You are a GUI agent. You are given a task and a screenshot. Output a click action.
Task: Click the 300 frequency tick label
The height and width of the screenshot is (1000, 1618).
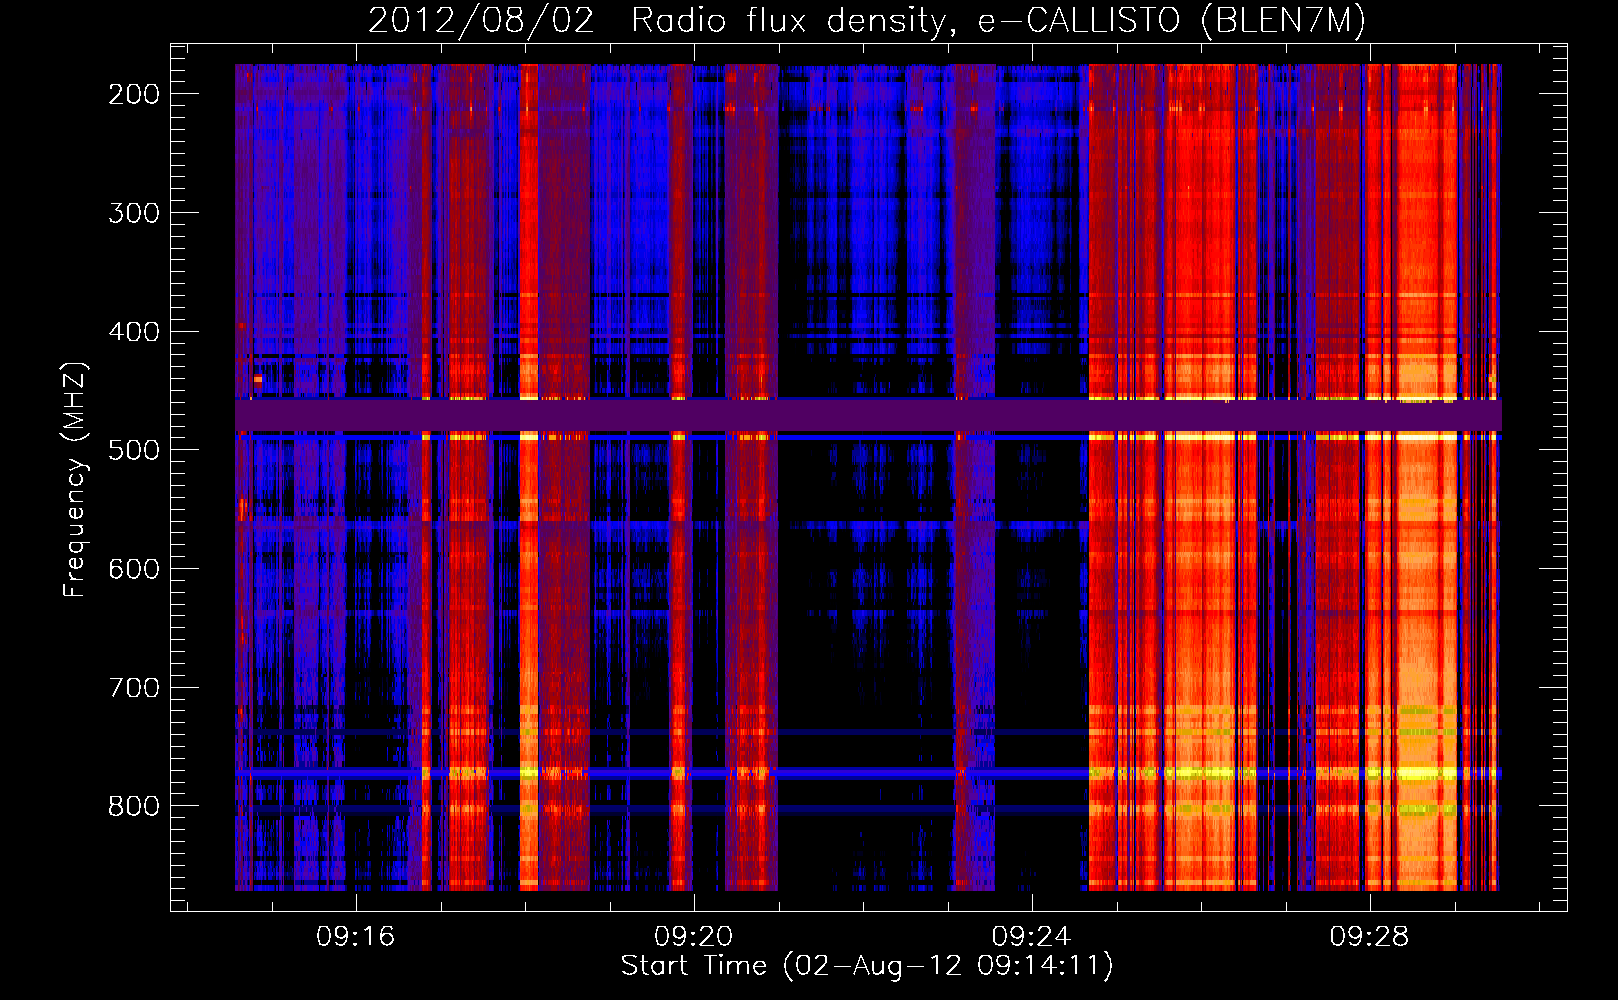[x=134, y=213]
